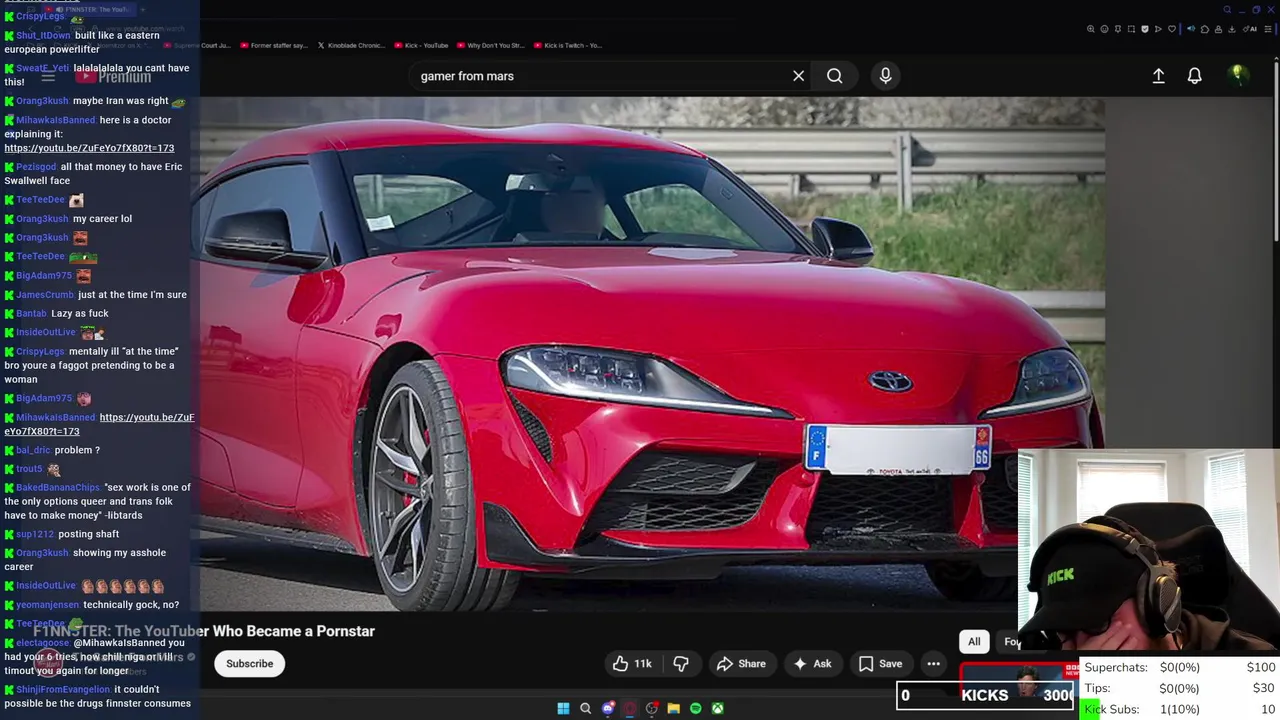Switch to Opera GX taskbar icon
Image resolution: width=1280 pixels, height=720 pixels.
coord(629,709)
